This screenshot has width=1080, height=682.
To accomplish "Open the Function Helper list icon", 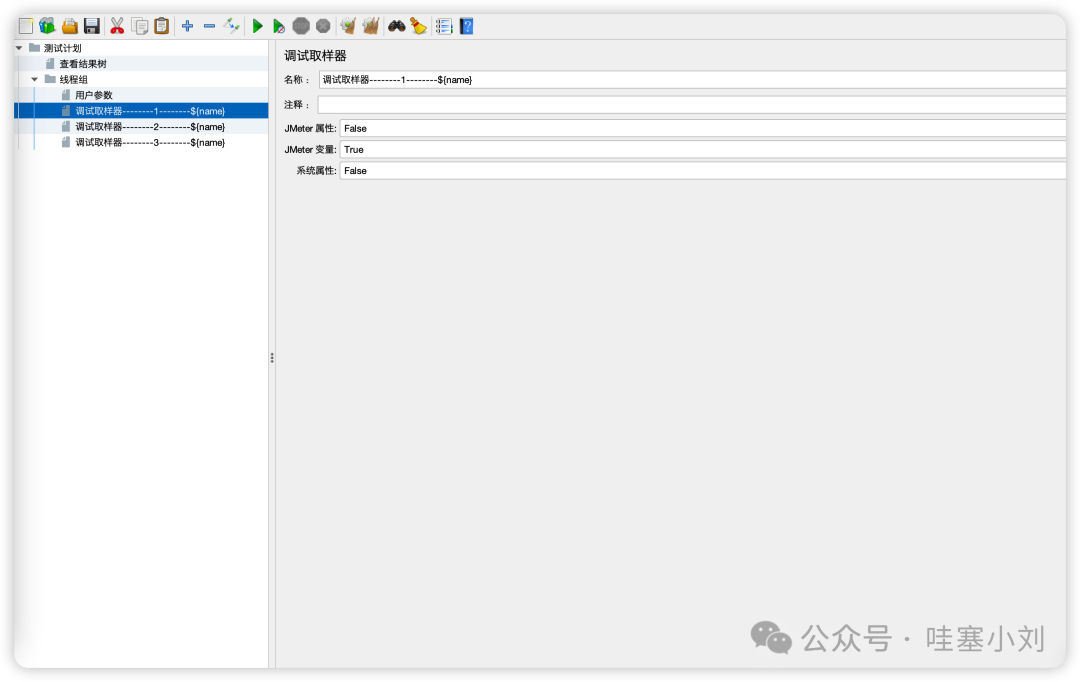I will point(444,26).
